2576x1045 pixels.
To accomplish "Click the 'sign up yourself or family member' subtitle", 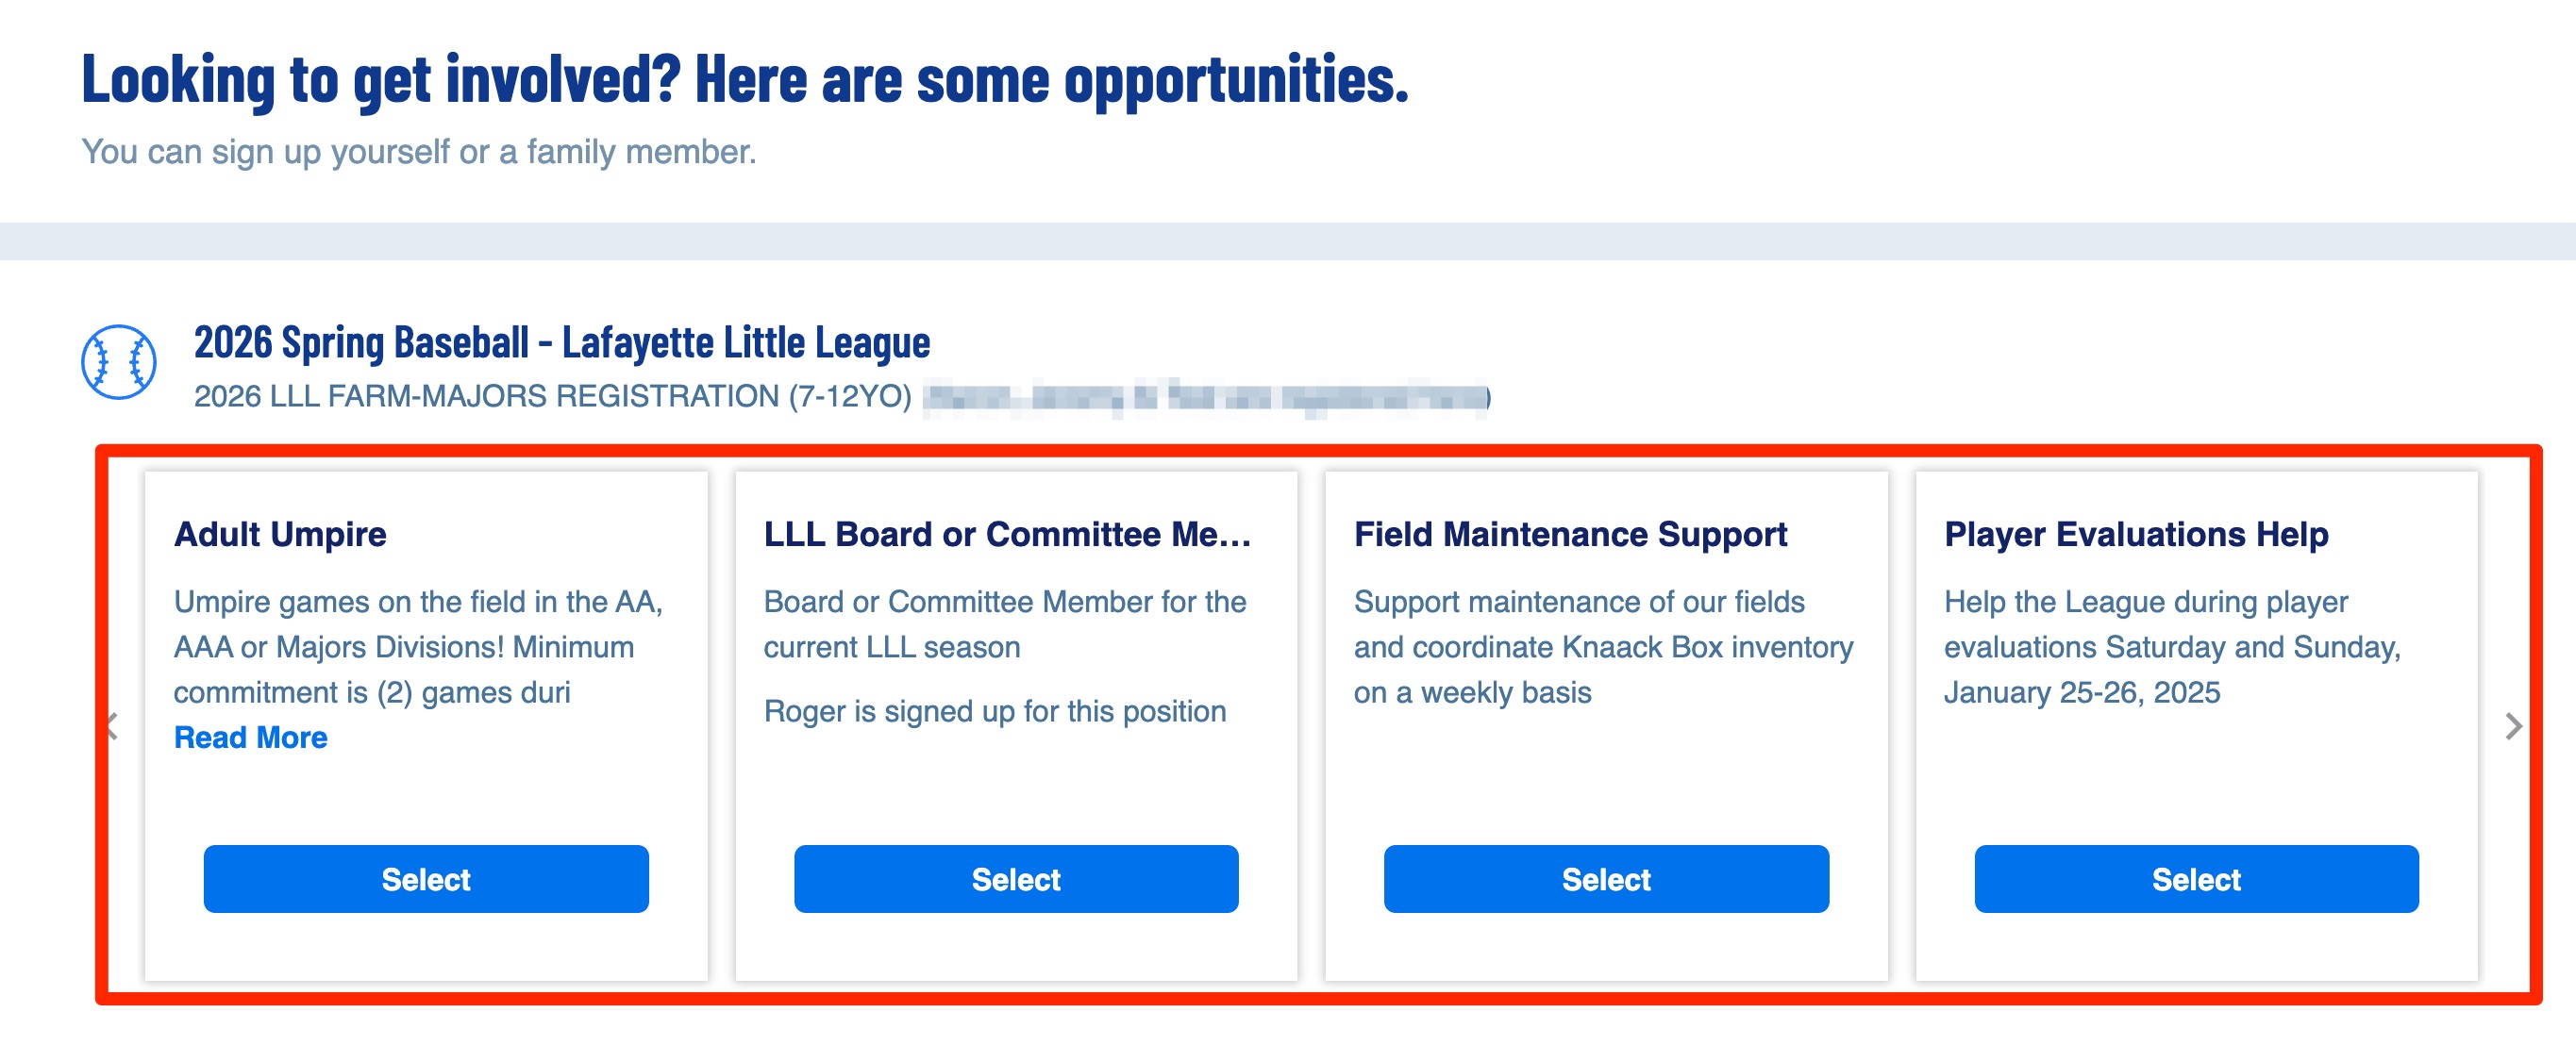I will [x=418, y=152].
